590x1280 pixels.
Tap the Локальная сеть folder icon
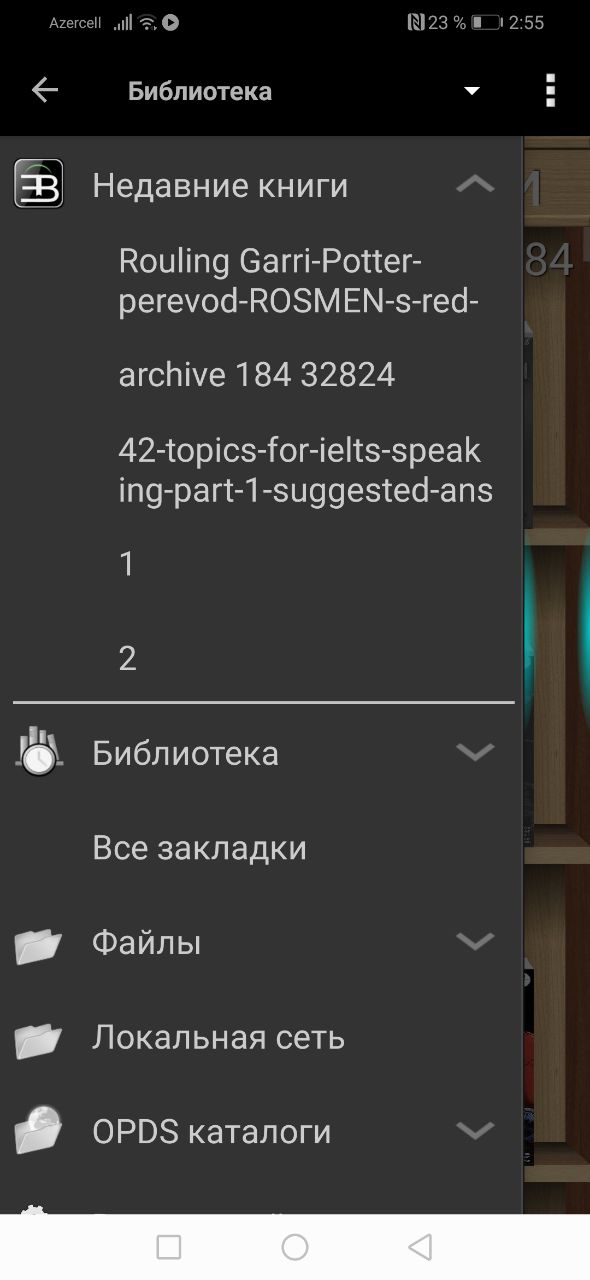[39, 1039]
